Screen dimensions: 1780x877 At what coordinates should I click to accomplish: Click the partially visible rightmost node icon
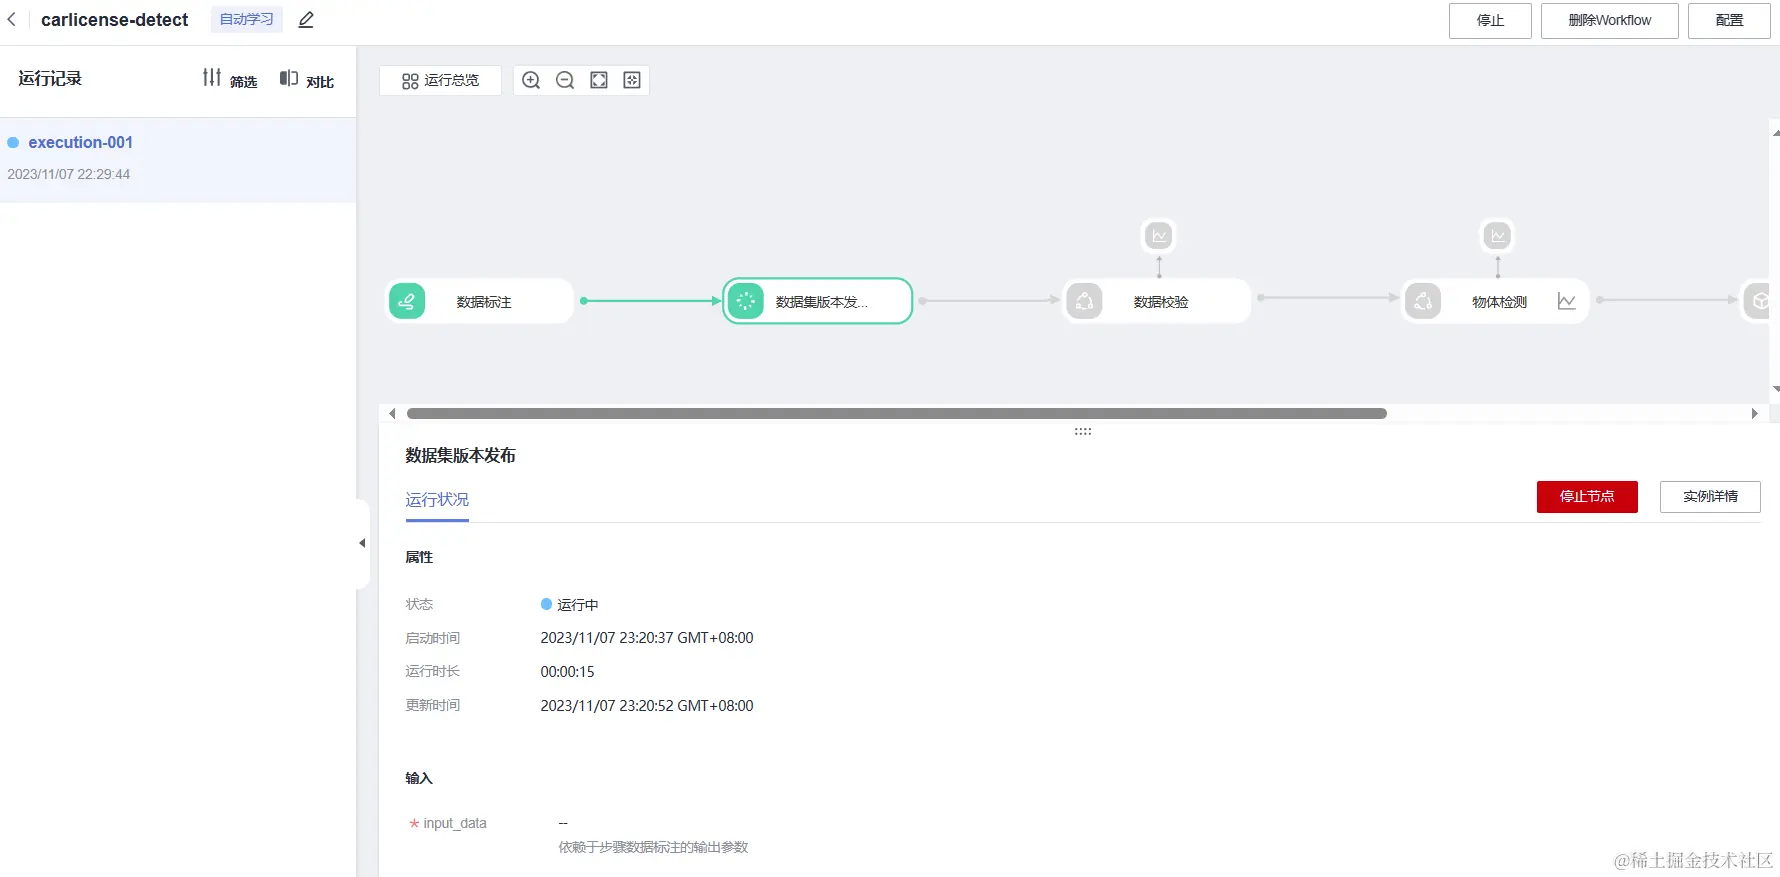pyautogui.click(x=1758, y=301)
